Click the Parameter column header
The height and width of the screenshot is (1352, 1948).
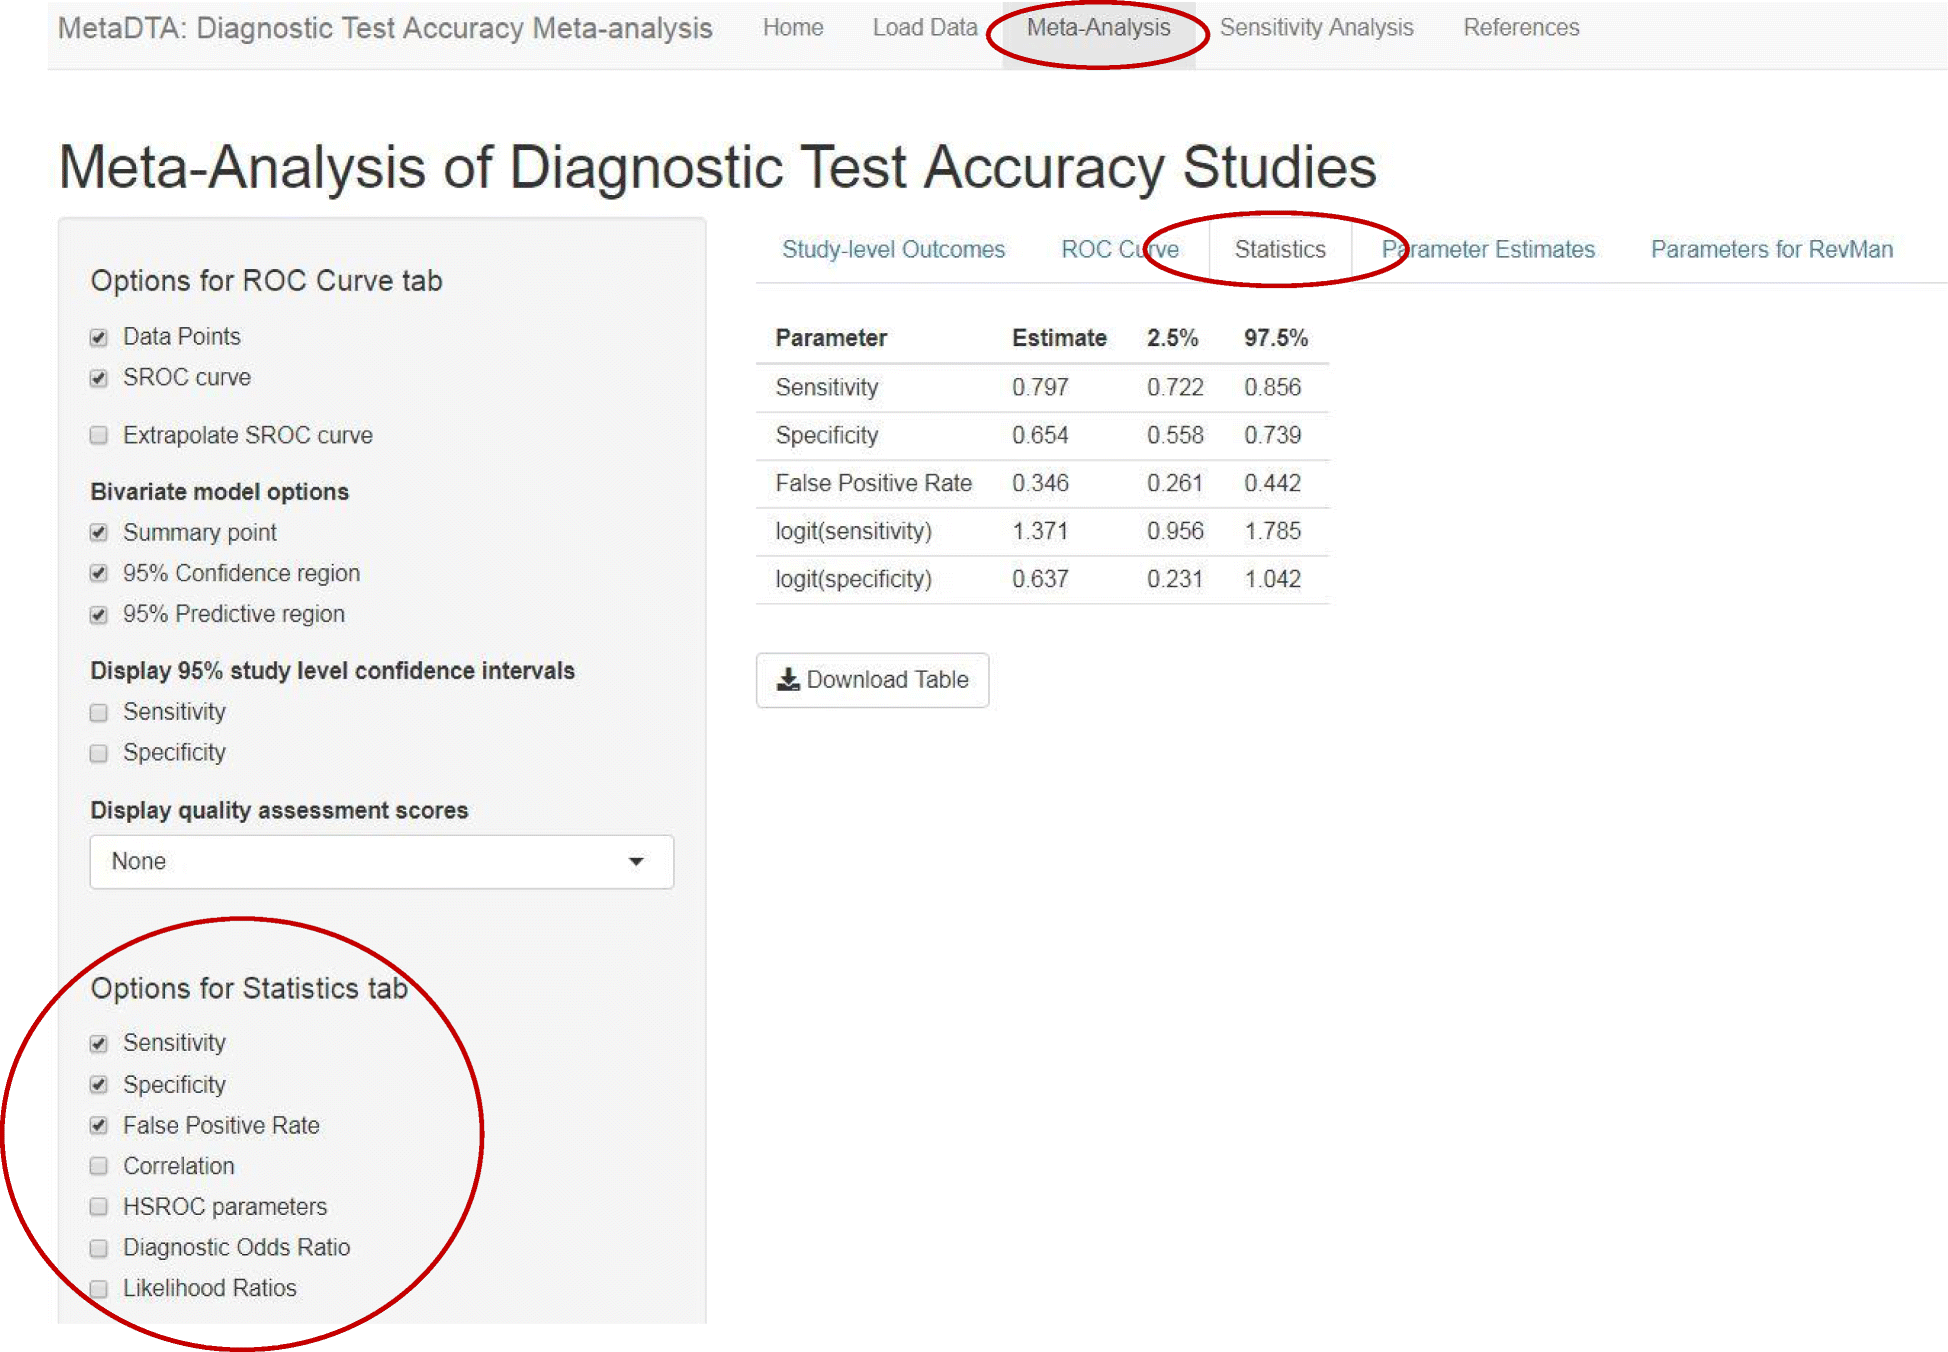831,338
